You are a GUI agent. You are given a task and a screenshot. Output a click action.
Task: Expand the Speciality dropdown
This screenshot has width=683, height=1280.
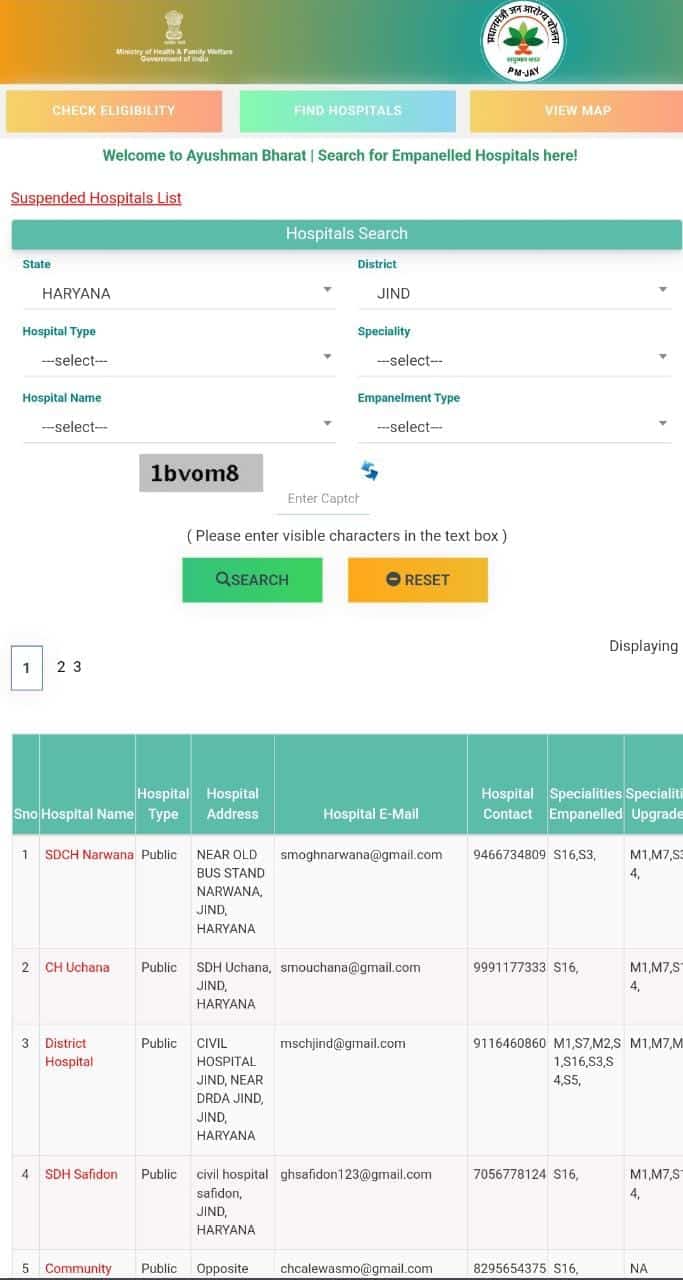point(513,360)
